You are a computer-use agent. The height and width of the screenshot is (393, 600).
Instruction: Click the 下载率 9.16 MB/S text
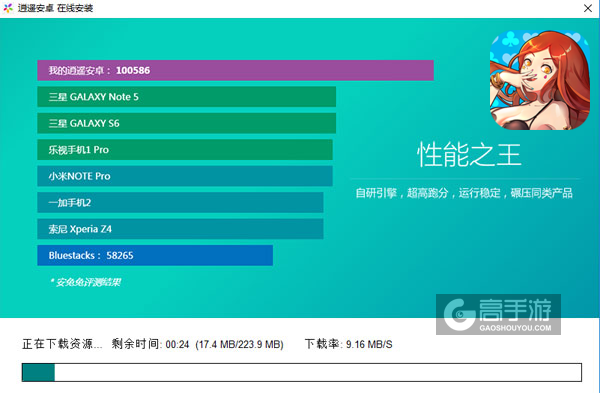pos(349,344)
